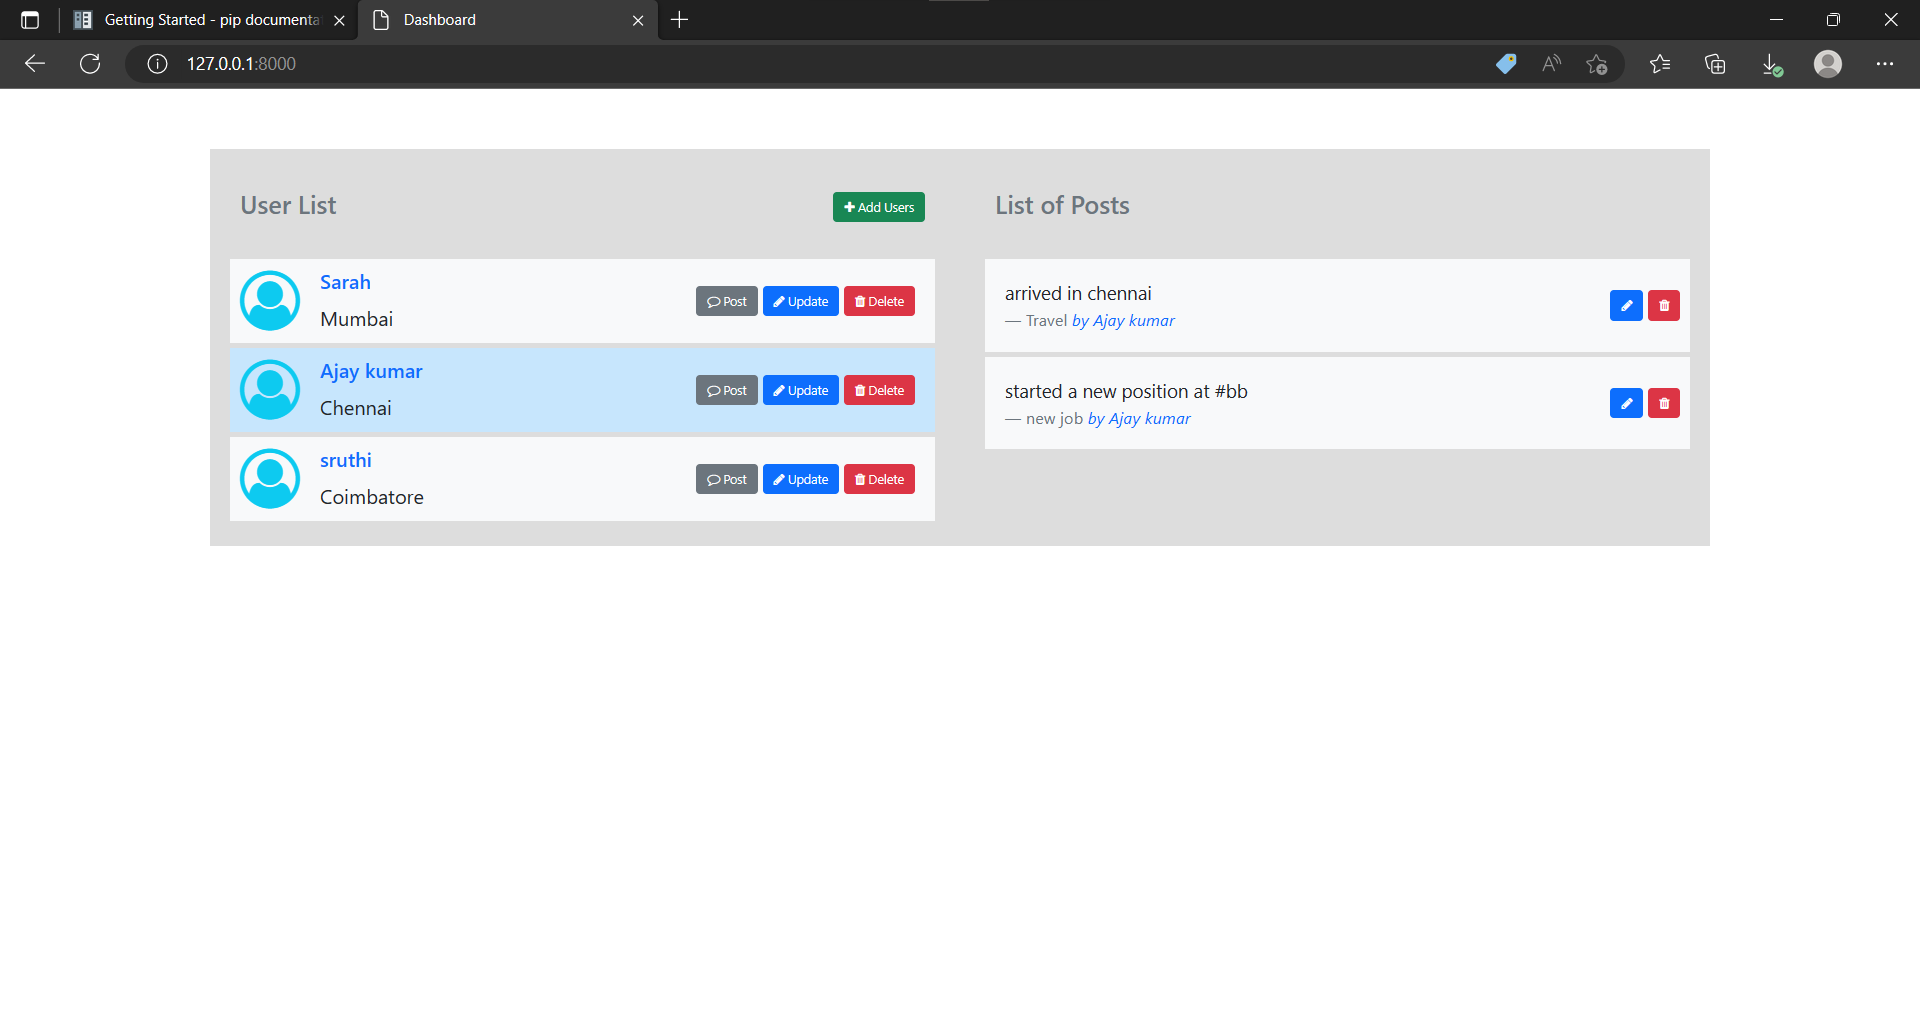Delete the "started a new position" post

(1663, 403)
